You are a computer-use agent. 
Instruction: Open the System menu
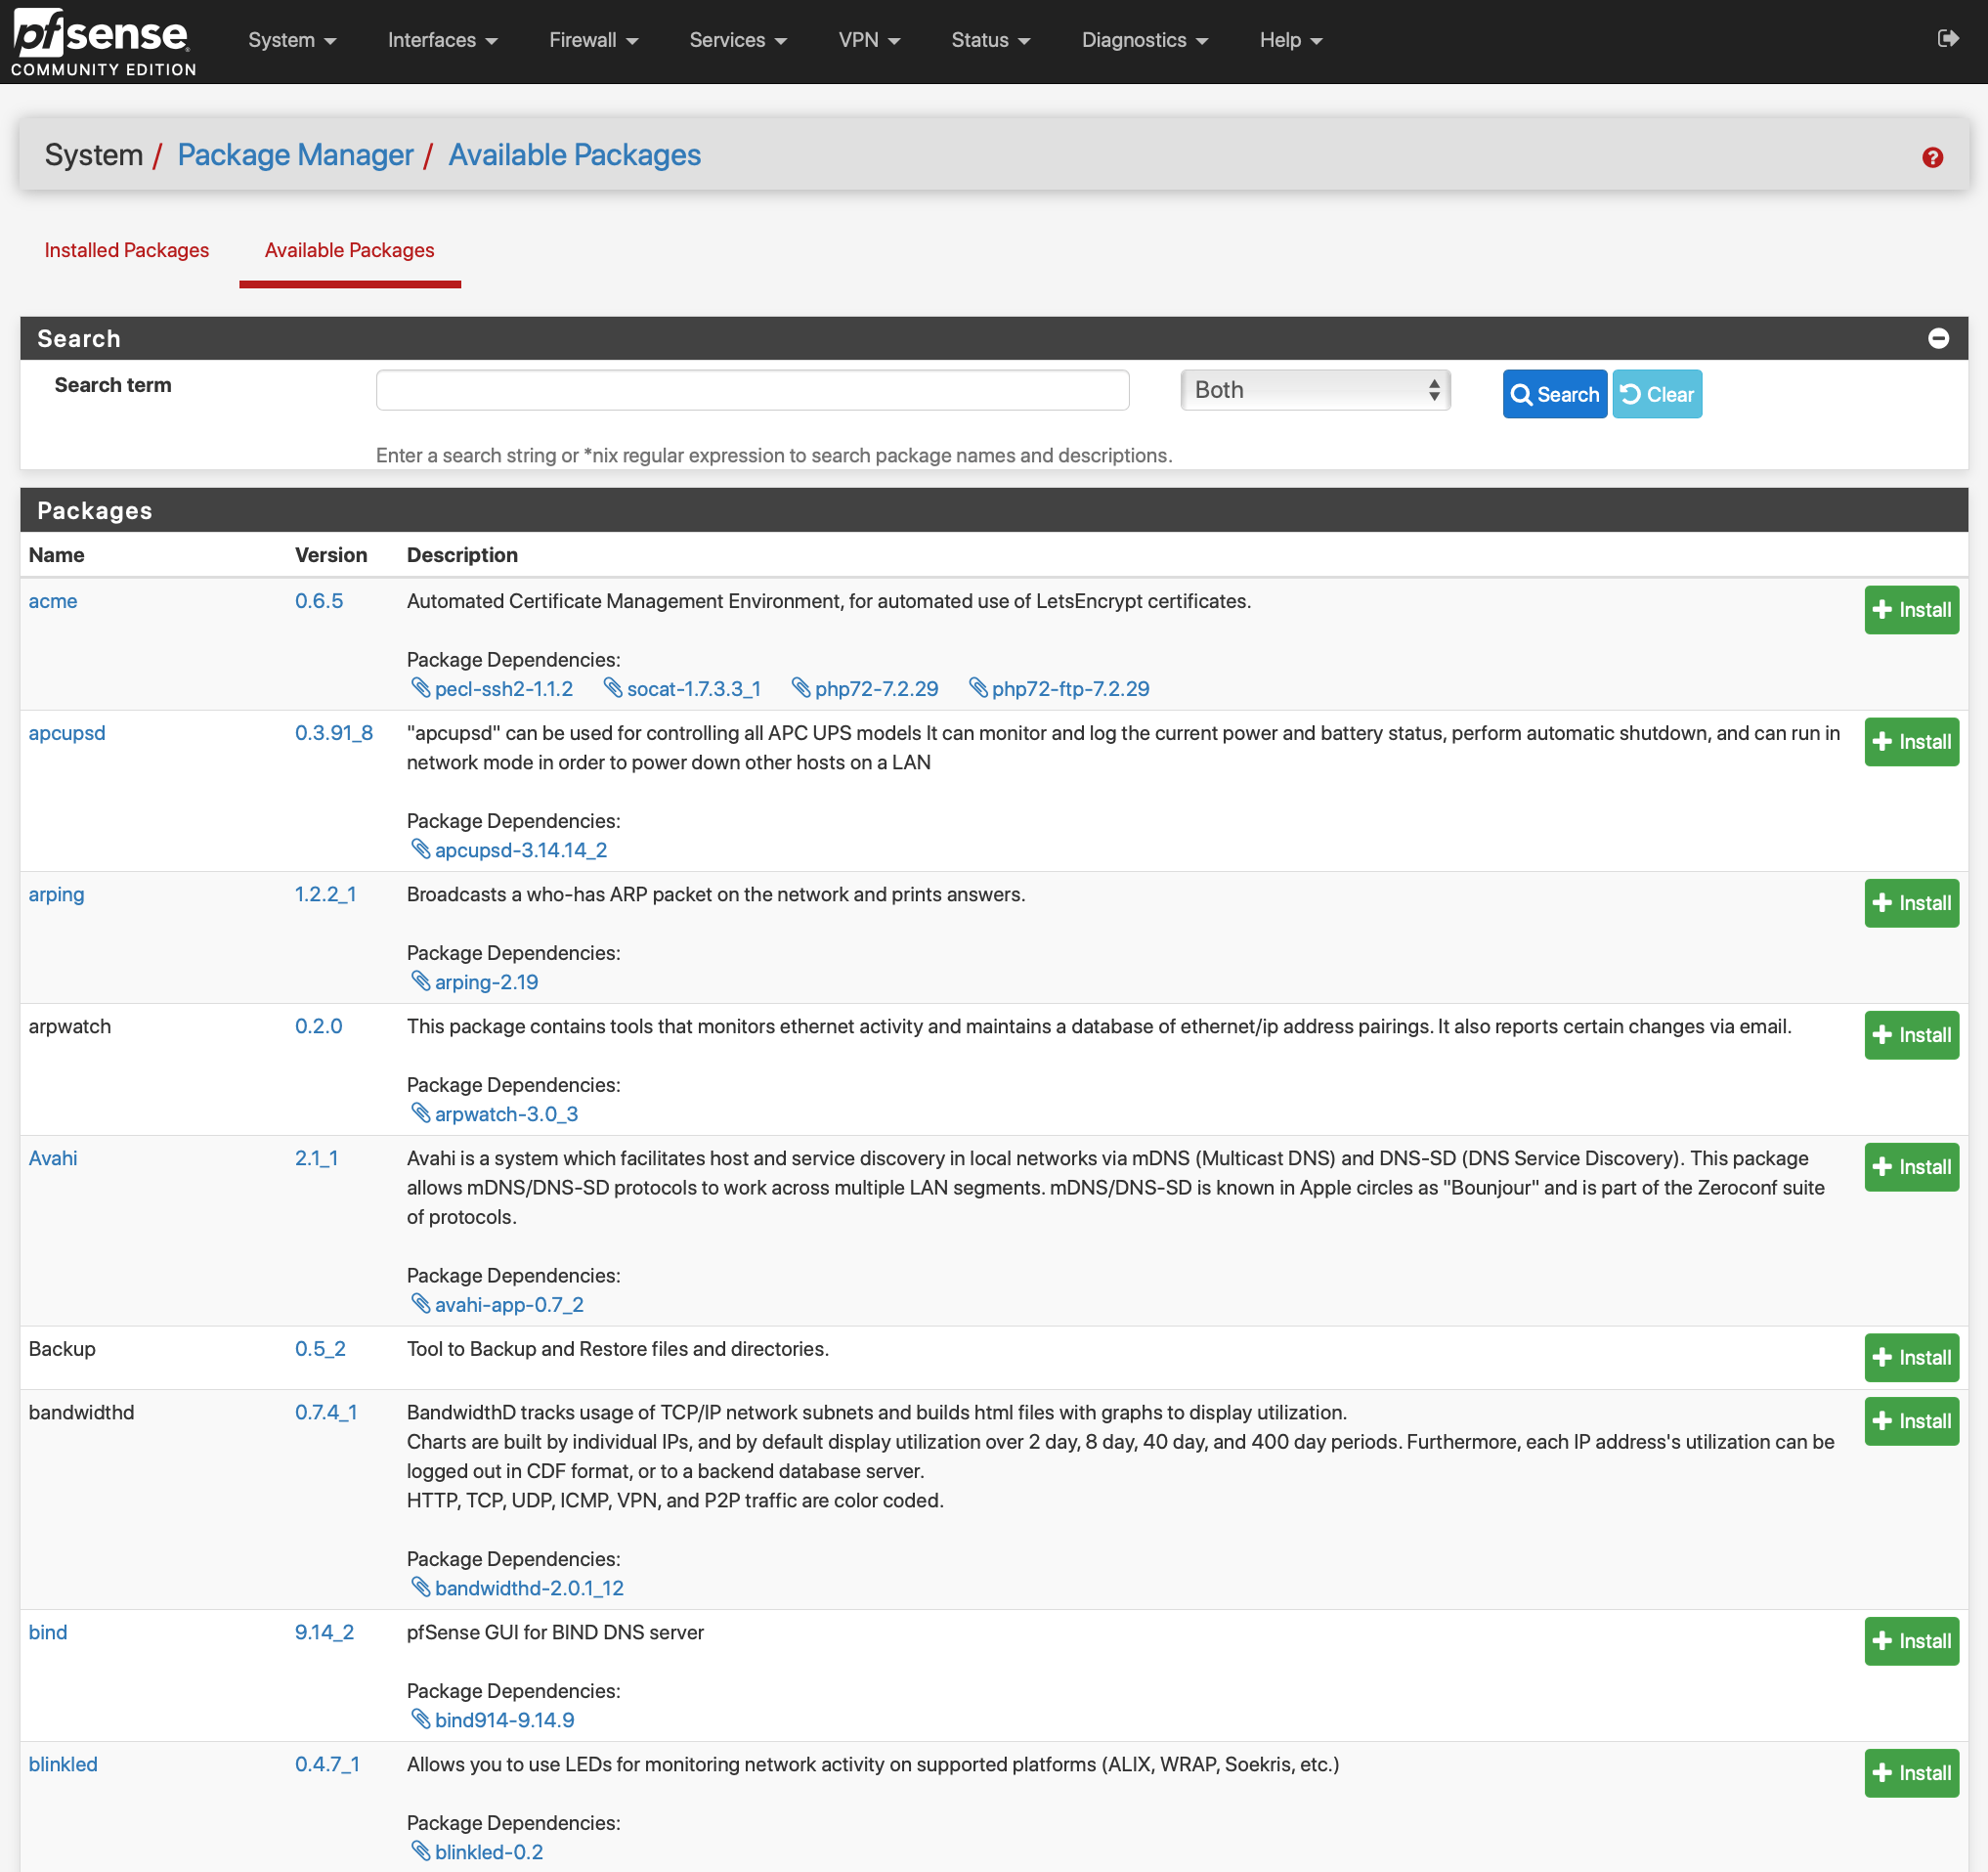point(292,40)
